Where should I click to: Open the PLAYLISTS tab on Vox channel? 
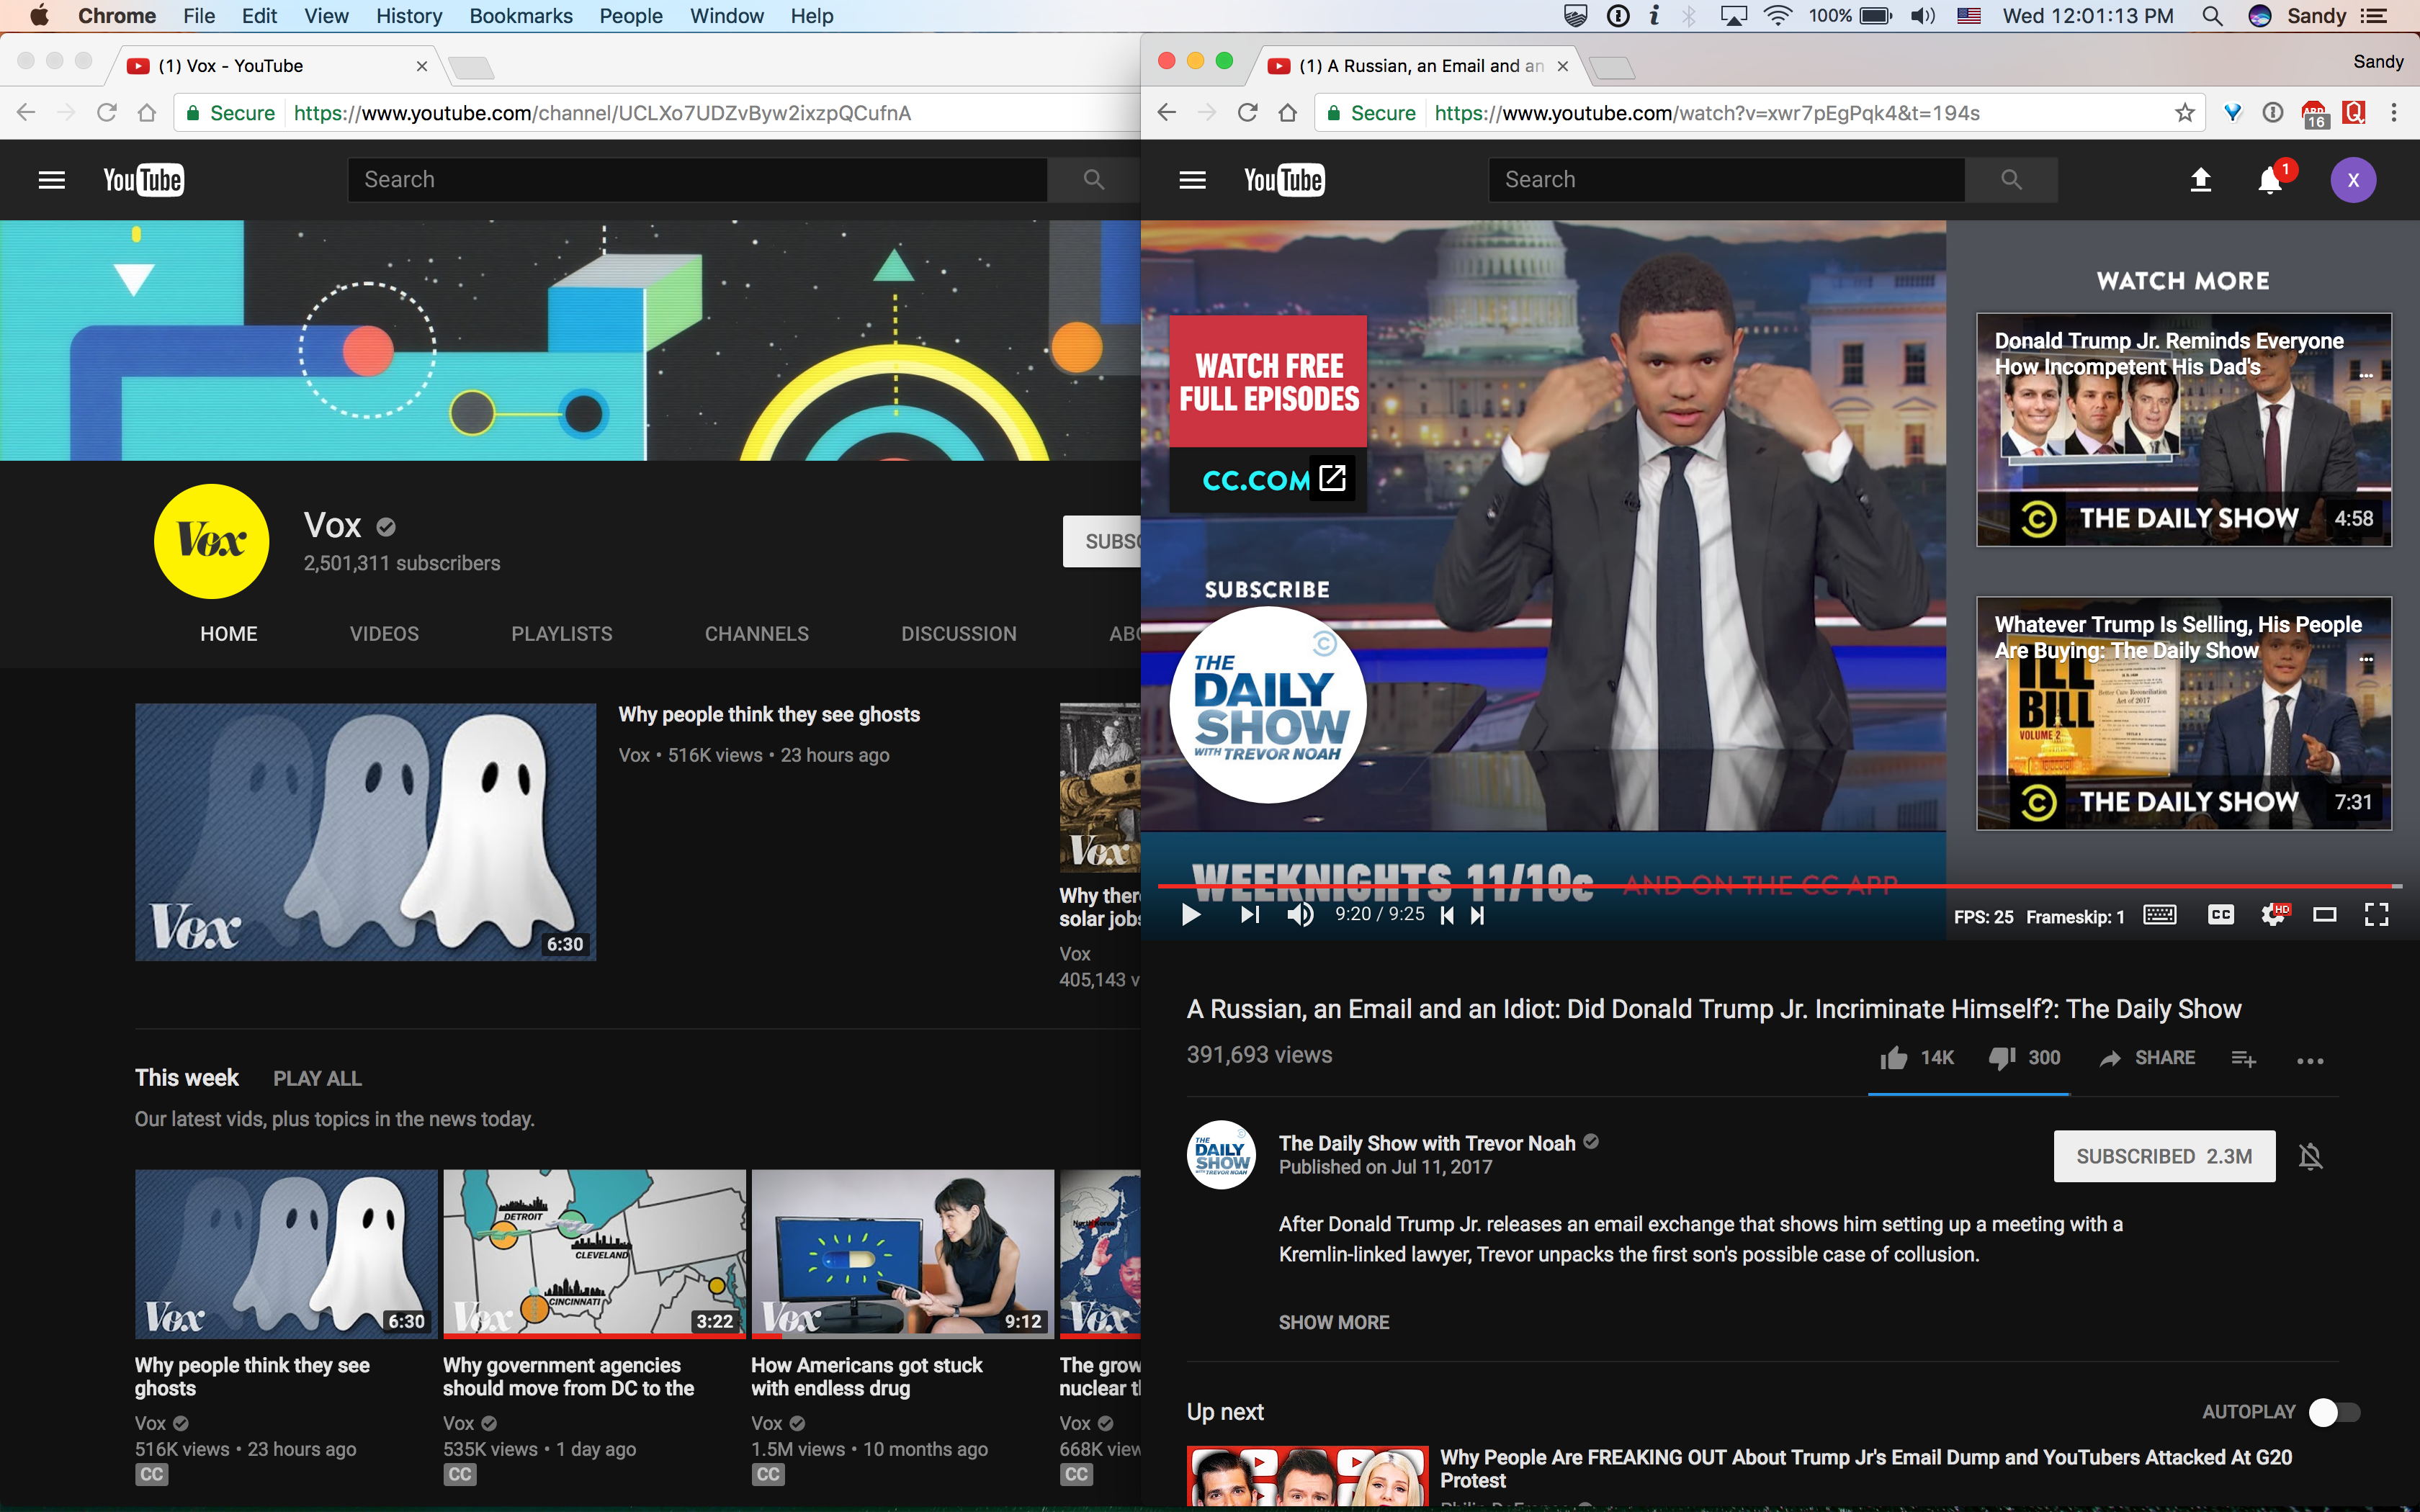click(x=562, y=634)
